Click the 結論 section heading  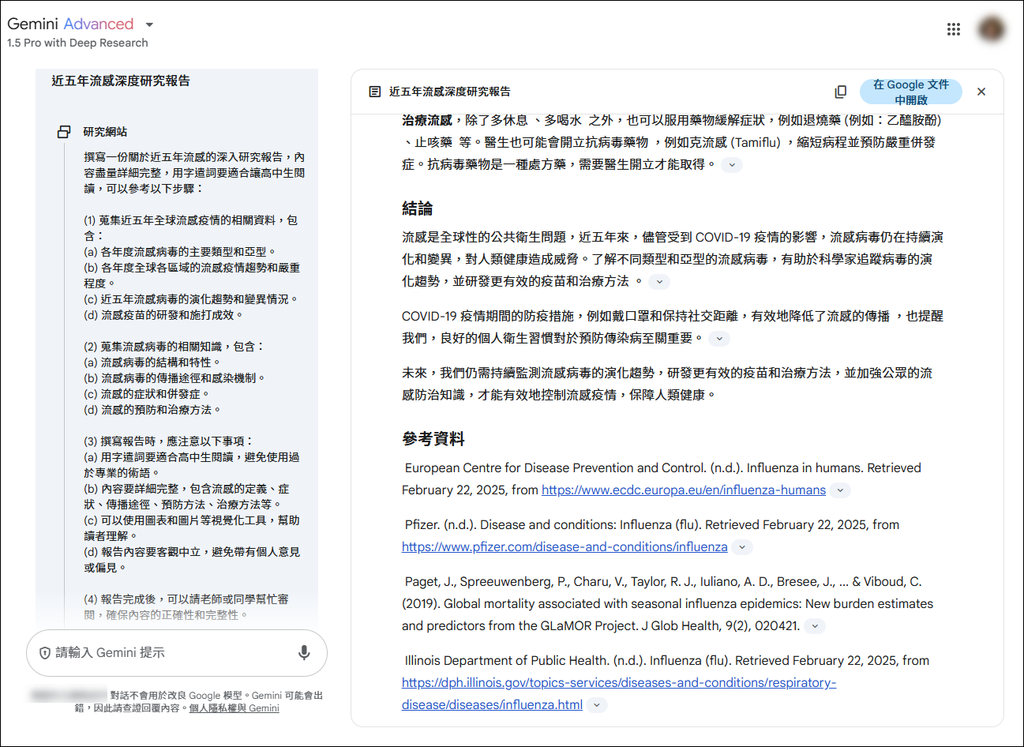pyautogui.click(x=417, y=209)
